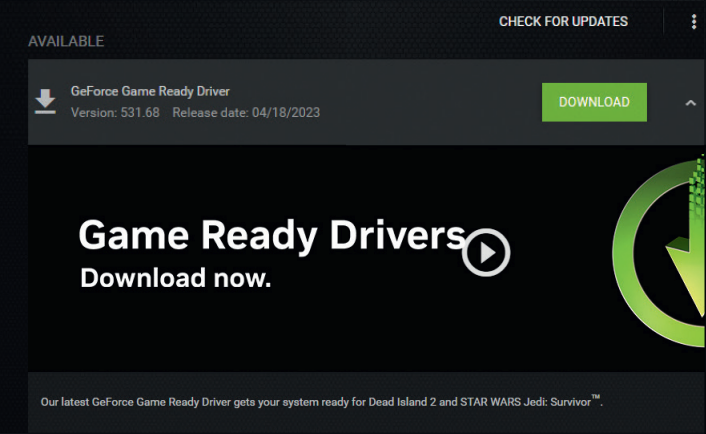
Task: Play the Game Ready Drivers video
Action: [x=486, y=253]
